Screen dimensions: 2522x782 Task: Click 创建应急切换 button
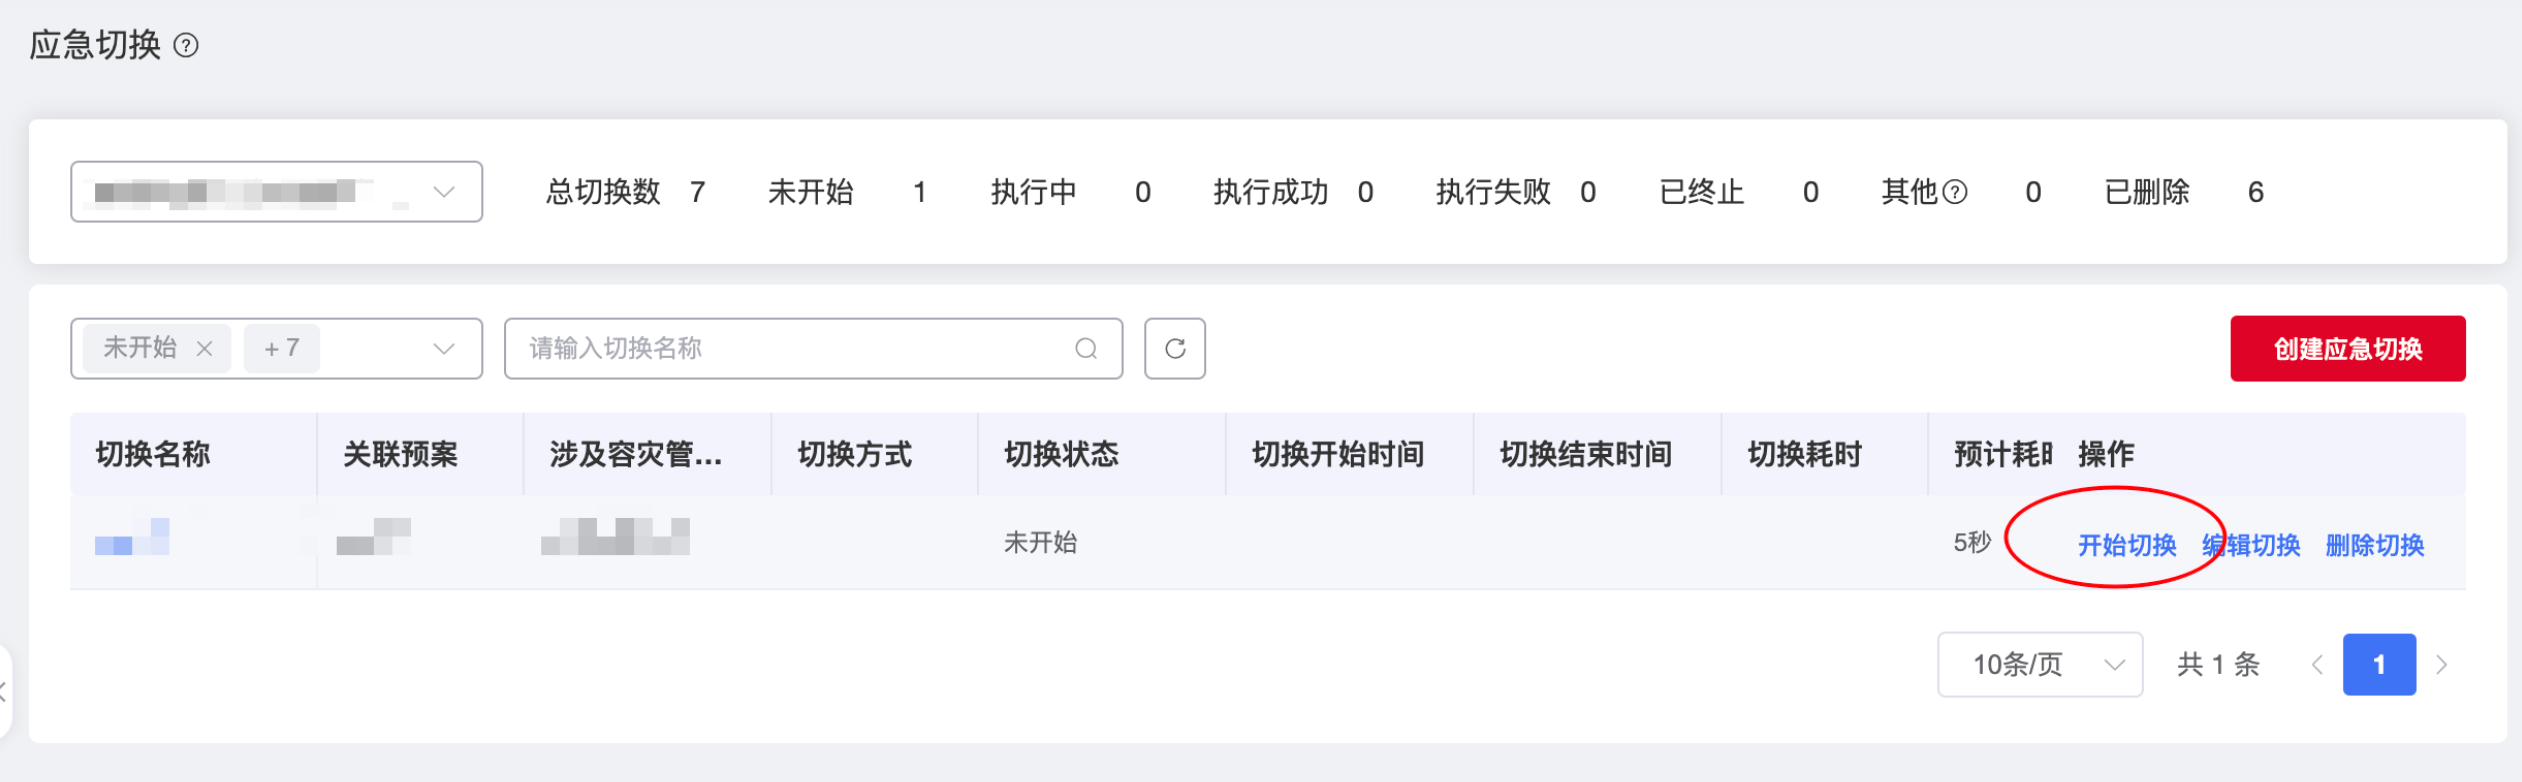click(2348, 349)
